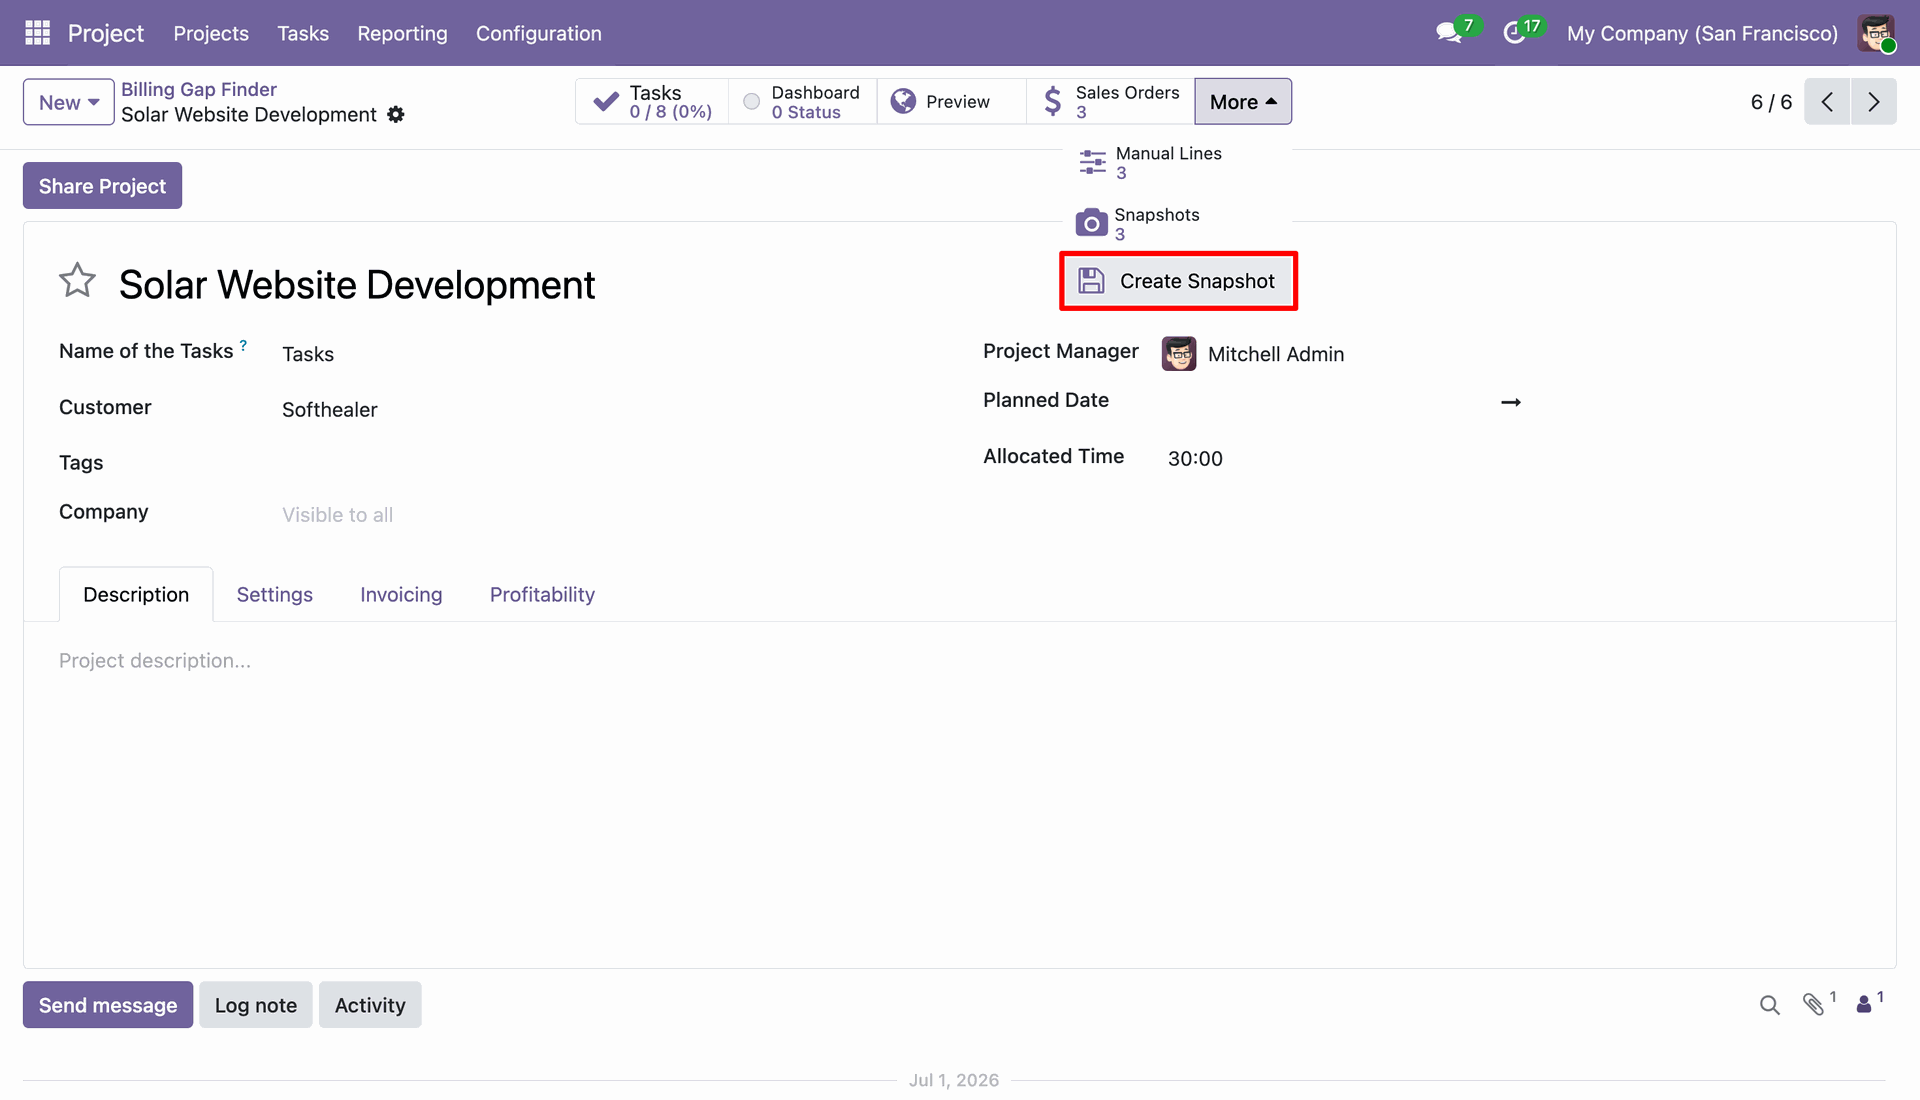Screen dimensions: 1920x1100
Task: Open Tasks 0/8 stat button
Action: point(652,102)
